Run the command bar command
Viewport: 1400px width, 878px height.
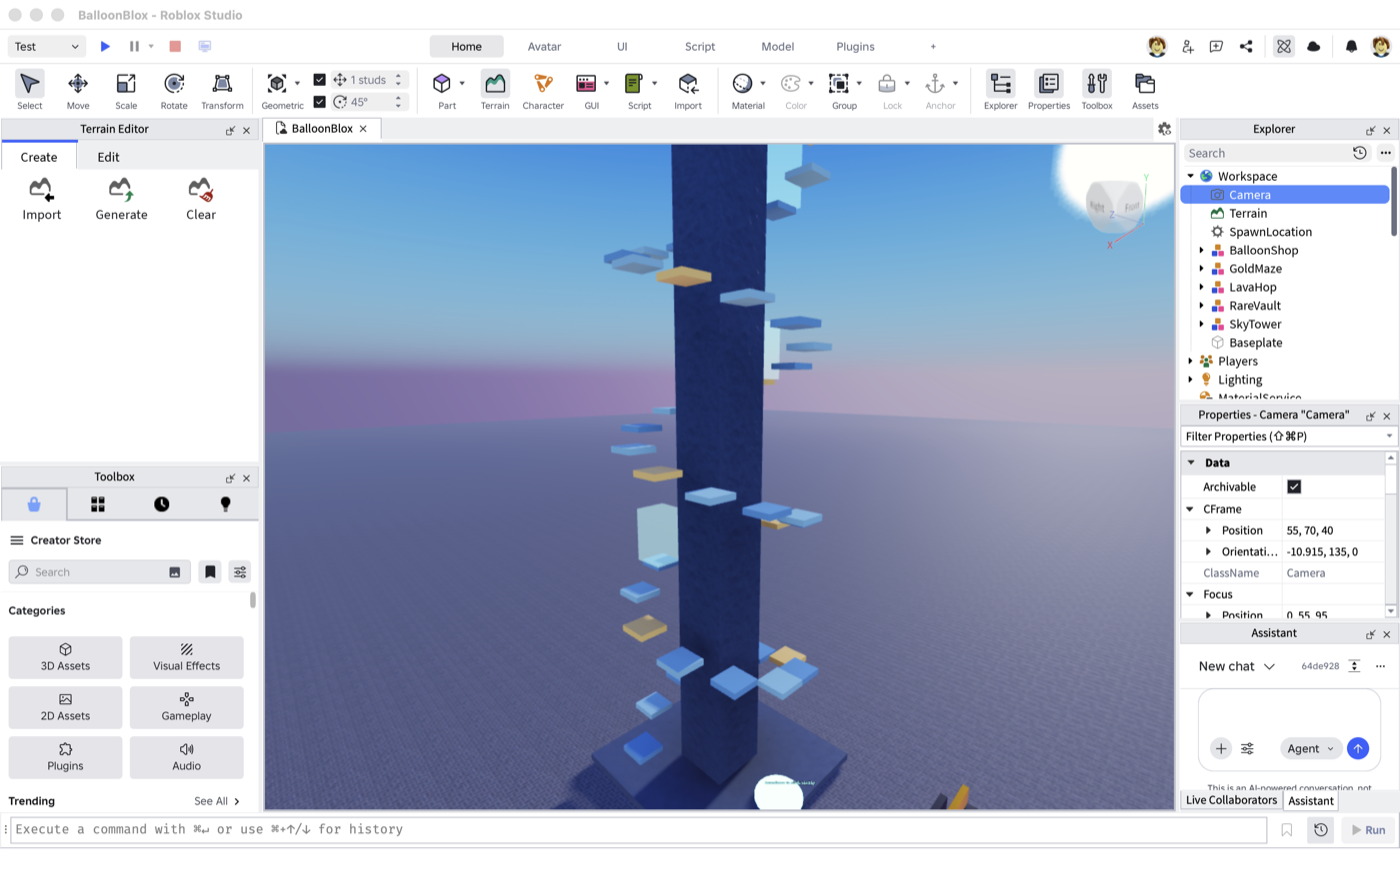click(1366, 830)
